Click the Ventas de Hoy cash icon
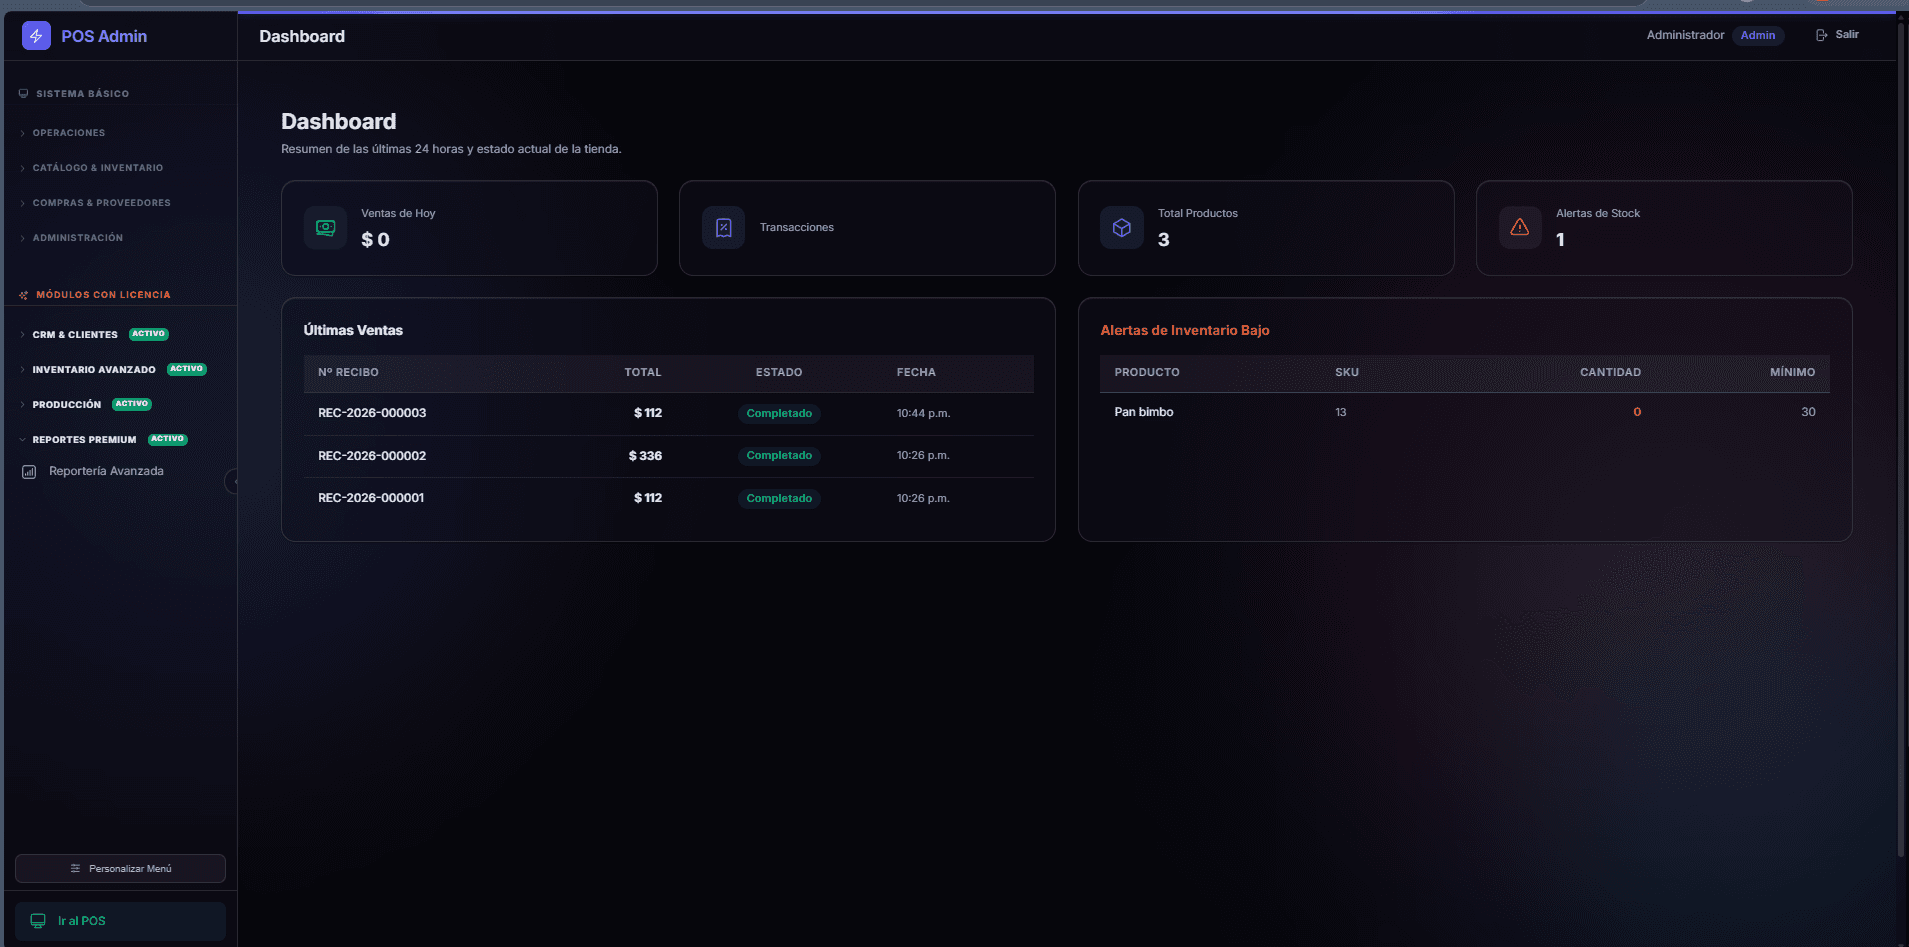The image size is (1909, 947). tap(325, 228)
